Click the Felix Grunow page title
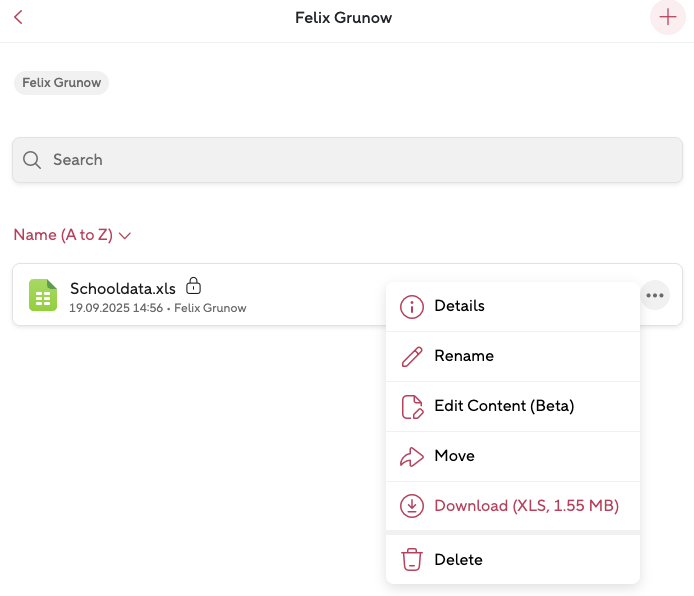The height and width of the screenshot is (596, 694). click(x=343, y=18)
